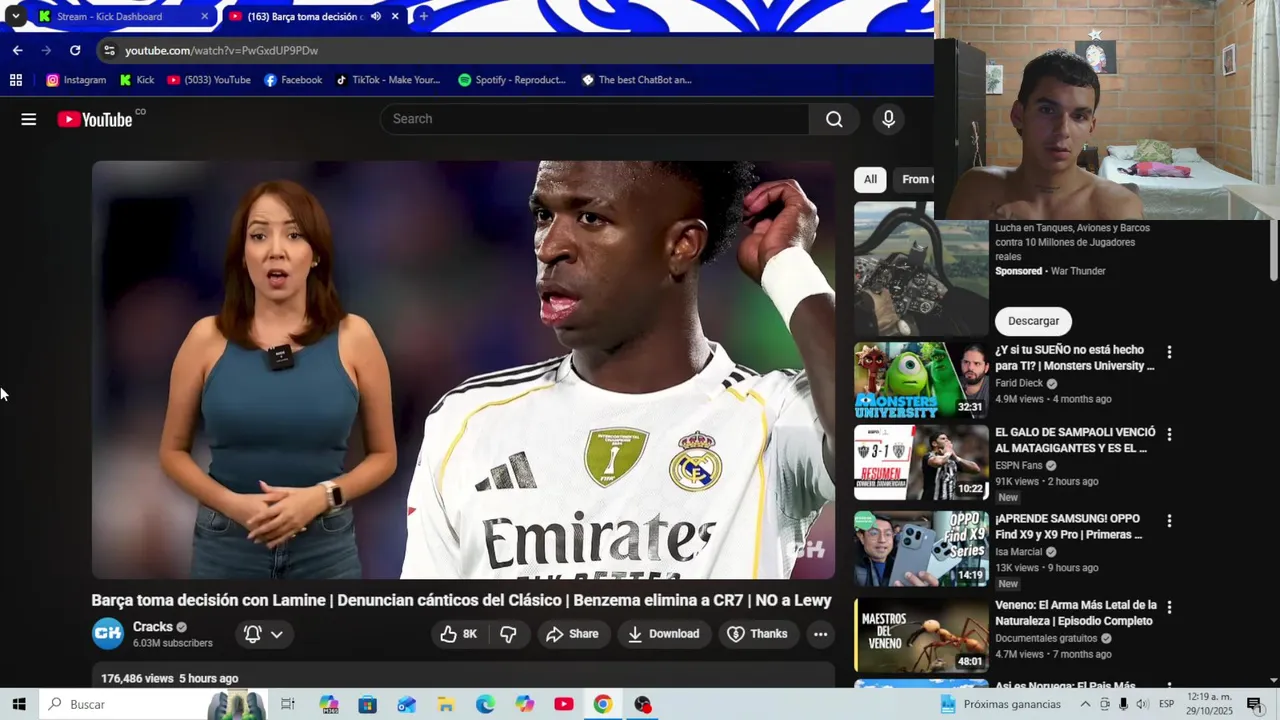
Task: Open the Cracks channel name link
Action: pyautogui.click(x=153, y=627)
